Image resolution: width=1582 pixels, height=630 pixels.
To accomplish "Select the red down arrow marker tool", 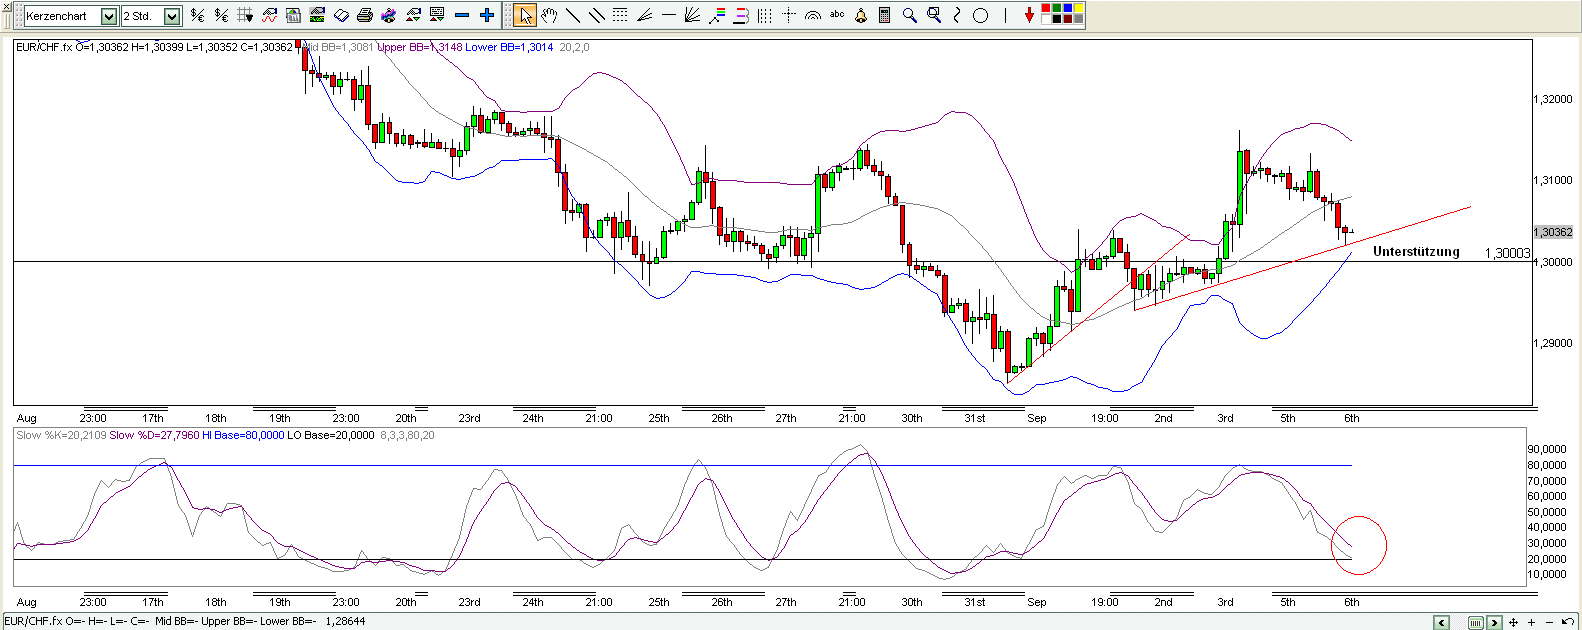I will (x=1029, y=15).
